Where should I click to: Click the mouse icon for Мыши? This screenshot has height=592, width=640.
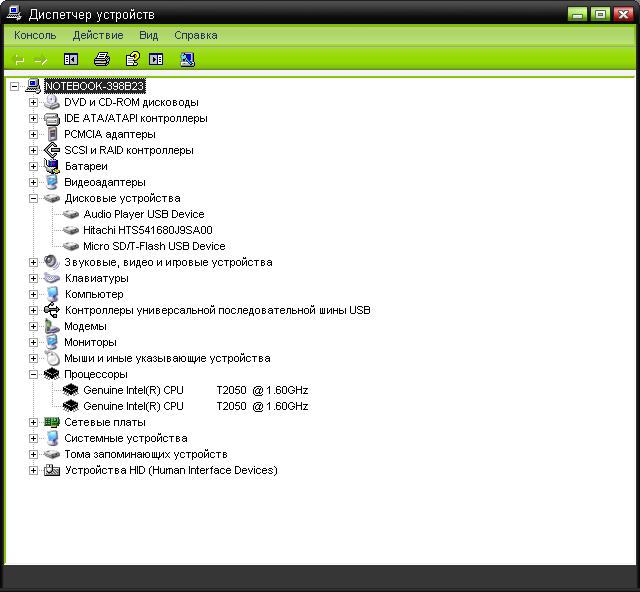(52, 358)
